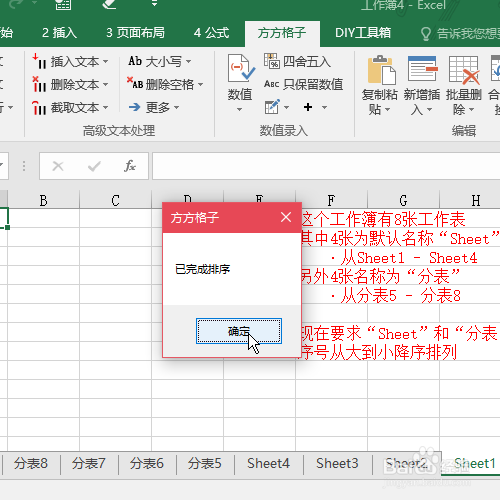Open the 截取文本 dropdown

[x=106, y=107]
